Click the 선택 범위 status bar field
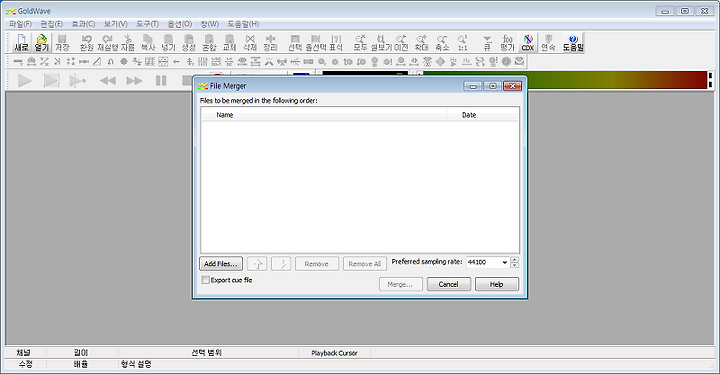The width and height of the screenshot is (720, 374). click(208, 353)
